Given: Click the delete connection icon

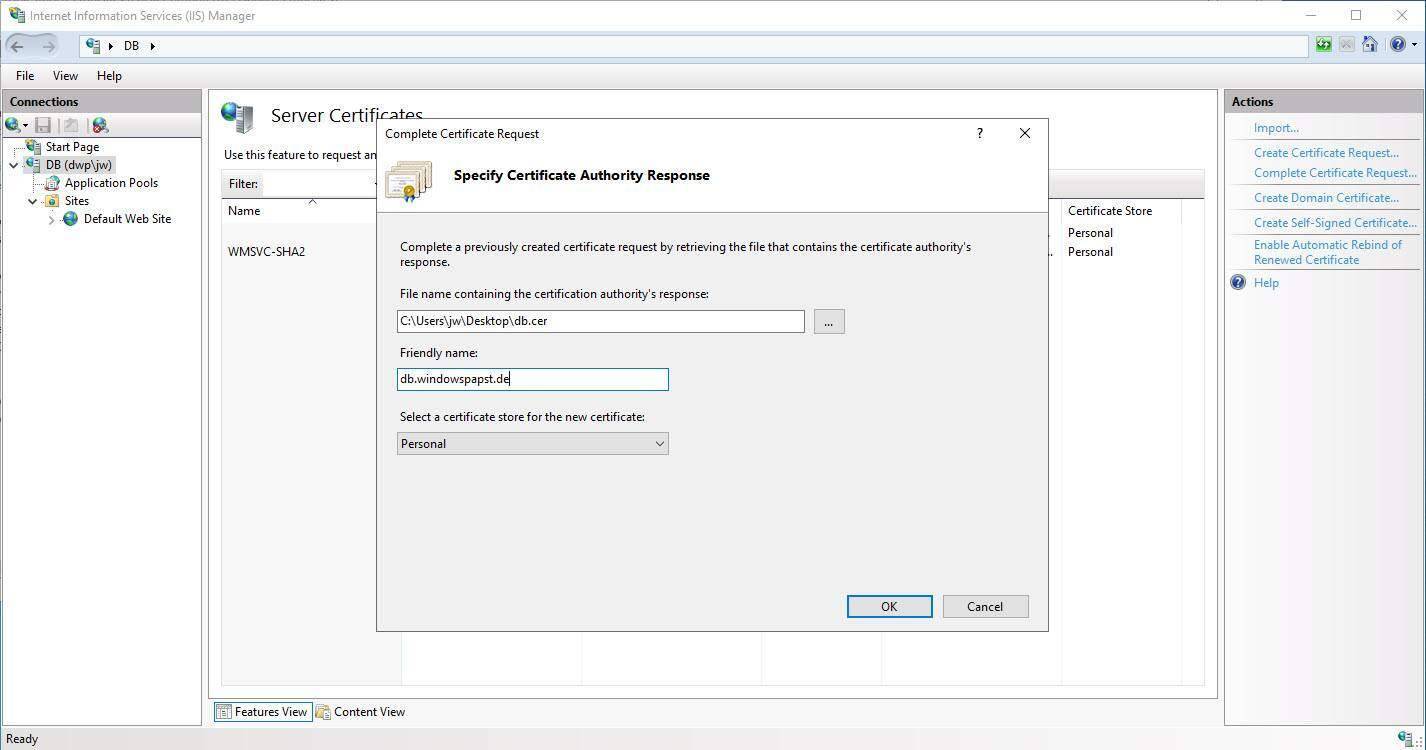Looking at the screenshot, I should point(99,125).
